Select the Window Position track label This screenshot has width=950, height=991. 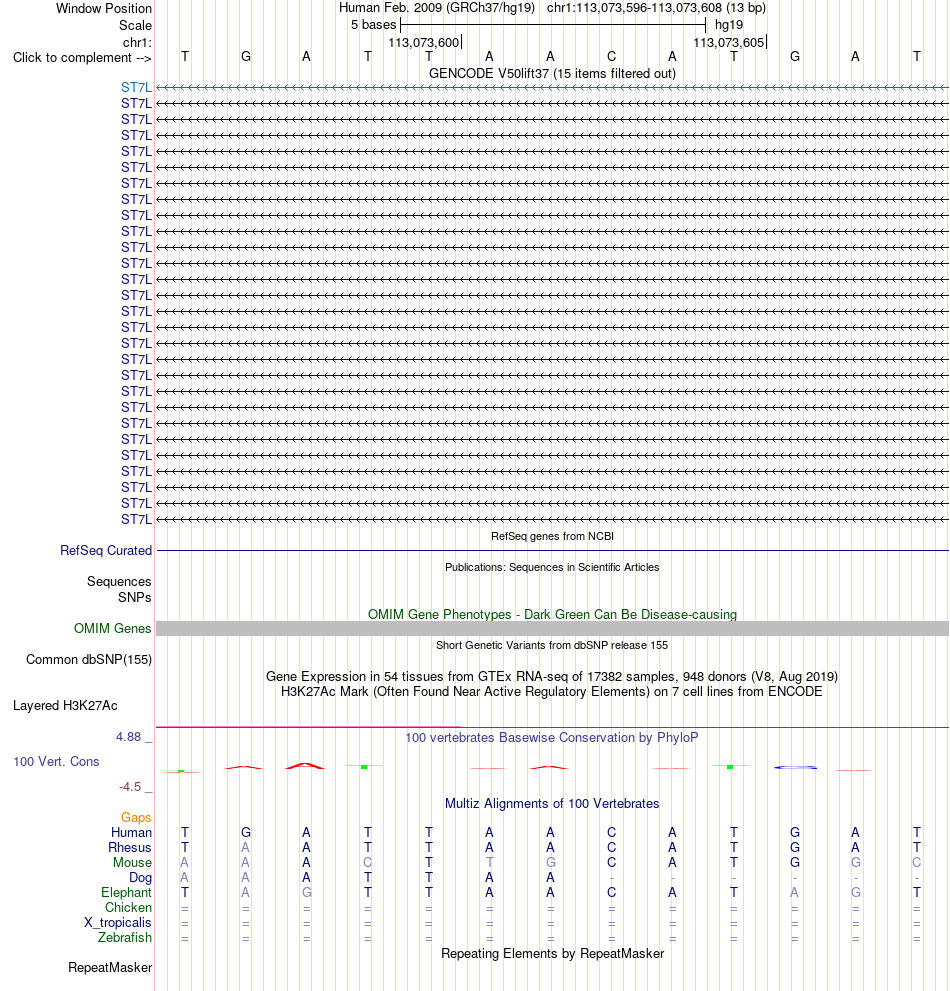104,8
